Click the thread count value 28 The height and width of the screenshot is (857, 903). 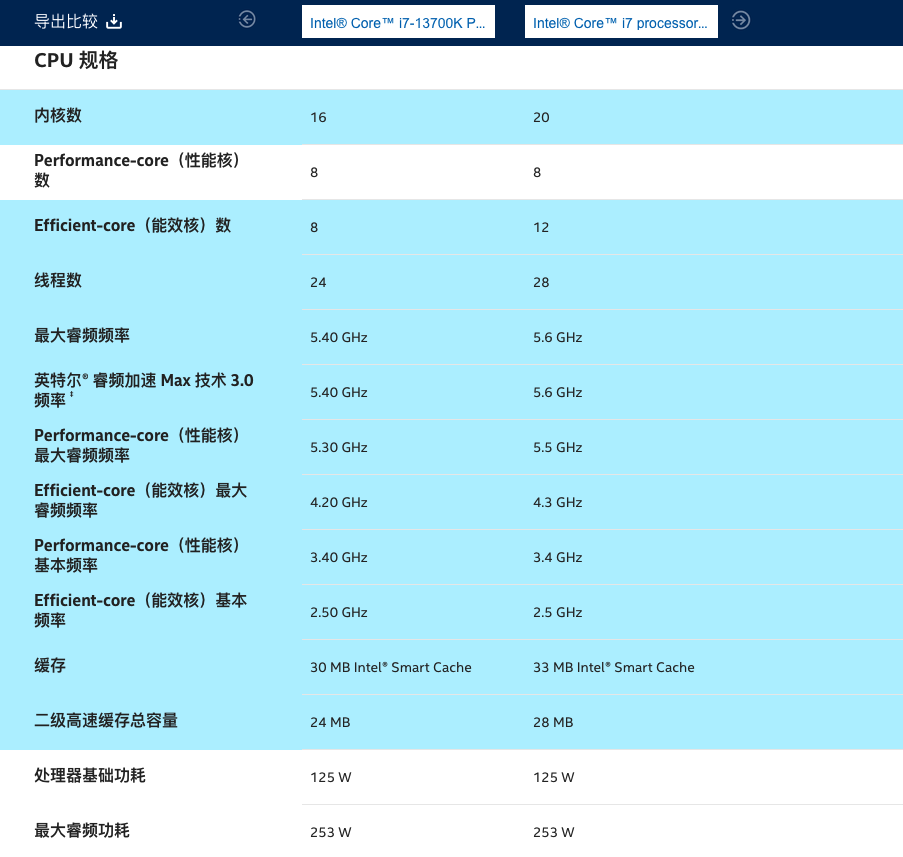coord(541,282)
